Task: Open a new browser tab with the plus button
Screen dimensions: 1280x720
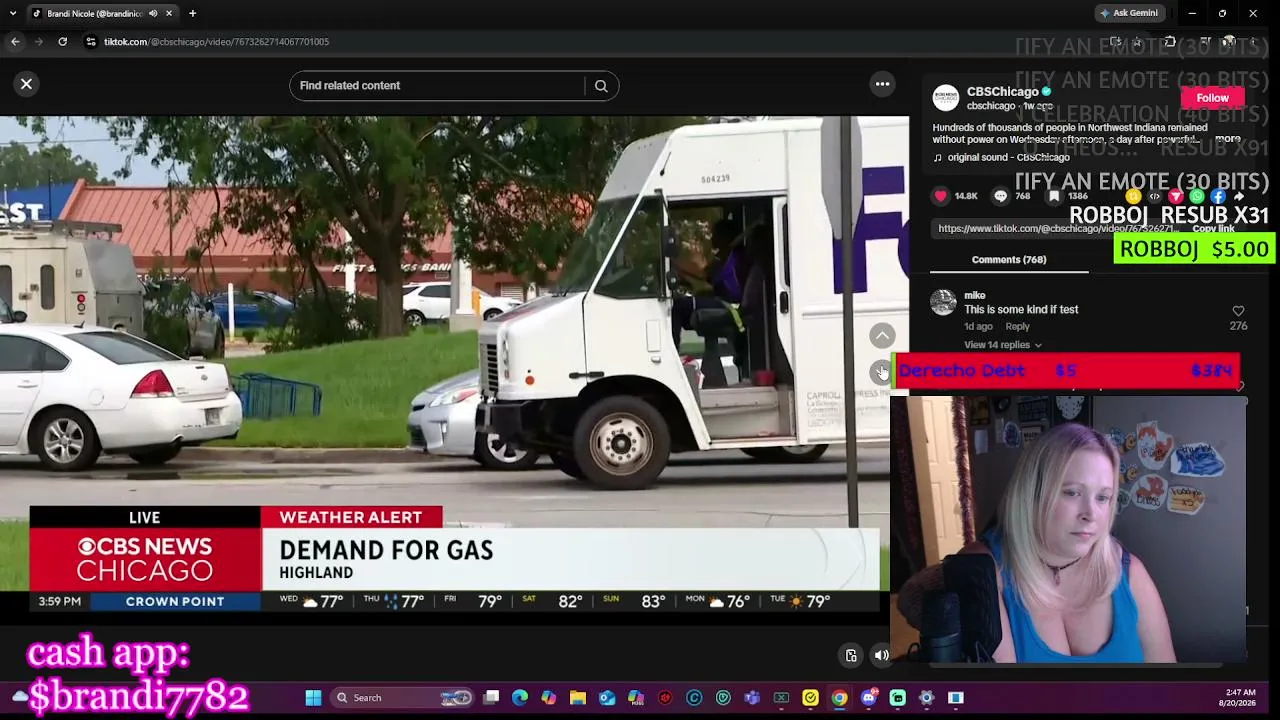Action: [x=192, y=13]
